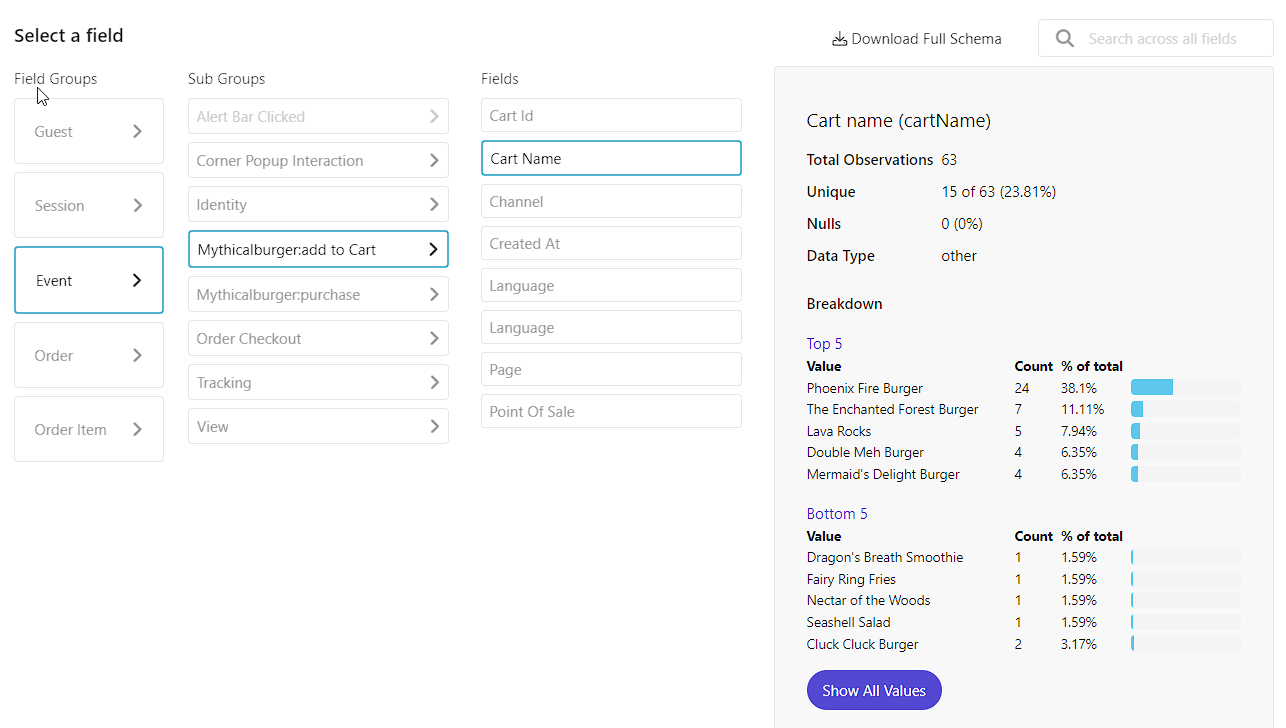Click the chevron icon on the Event group
Viewport: 1286px width, 728px height.
(138, 280)
